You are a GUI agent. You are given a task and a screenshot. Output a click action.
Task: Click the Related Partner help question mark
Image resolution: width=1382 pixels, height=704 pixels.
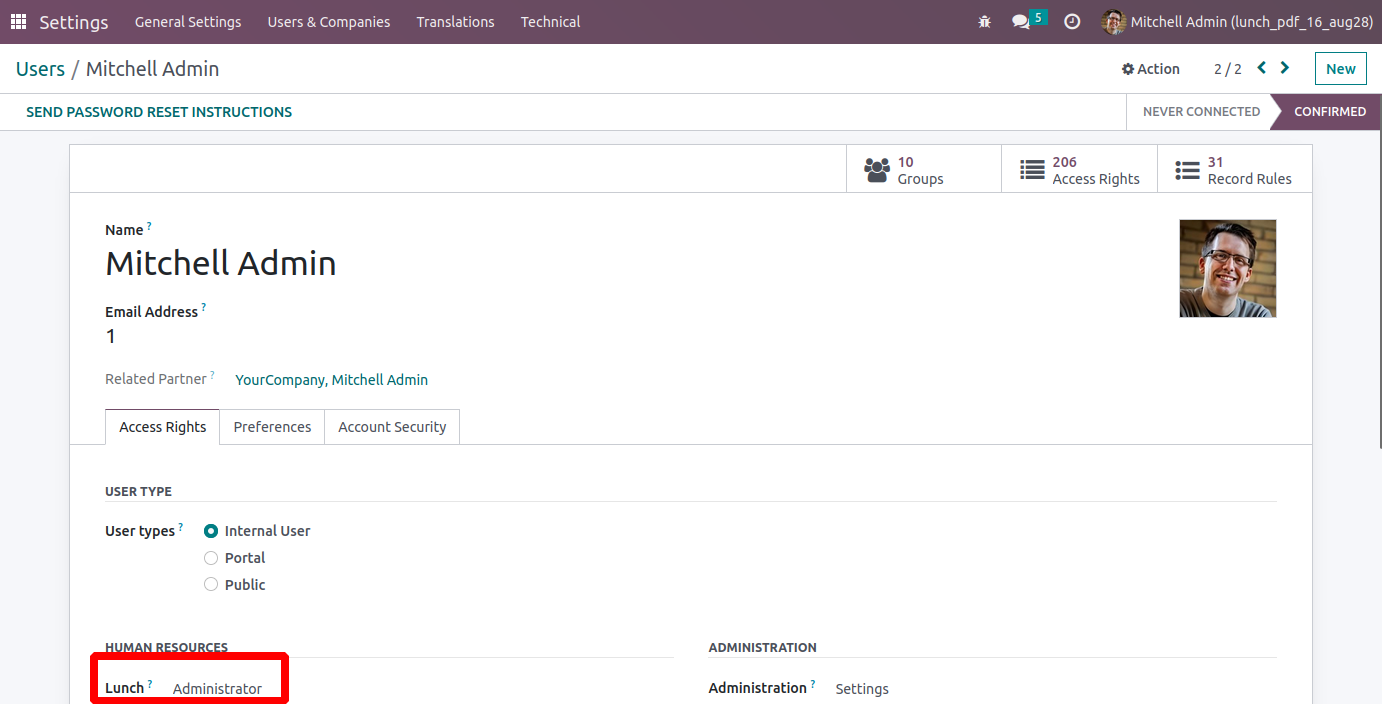212,375
